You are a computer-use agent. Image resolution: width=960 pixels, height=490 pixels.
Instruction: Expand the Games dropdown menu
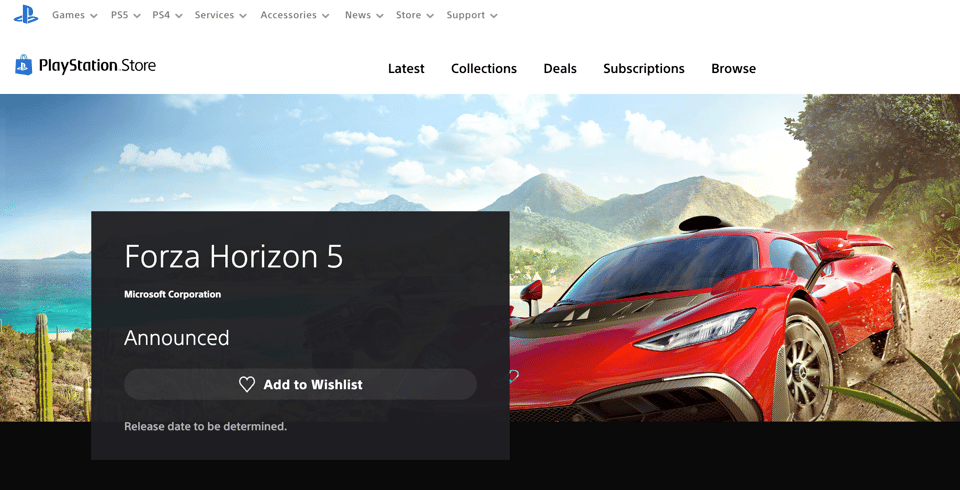(x=75, y=15)
